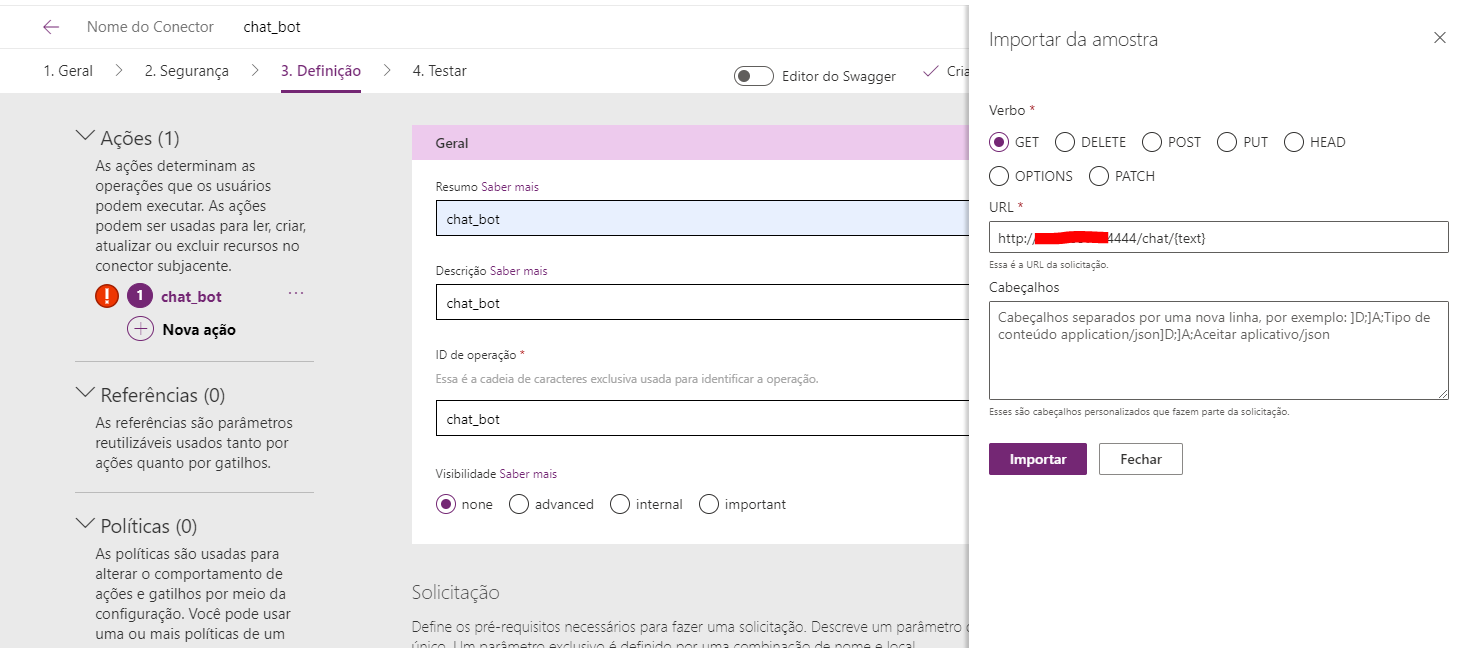Viewport: 1466px width, 648px height.
Task: Click the red error indicator on chat_bot action
Action: 106,295
